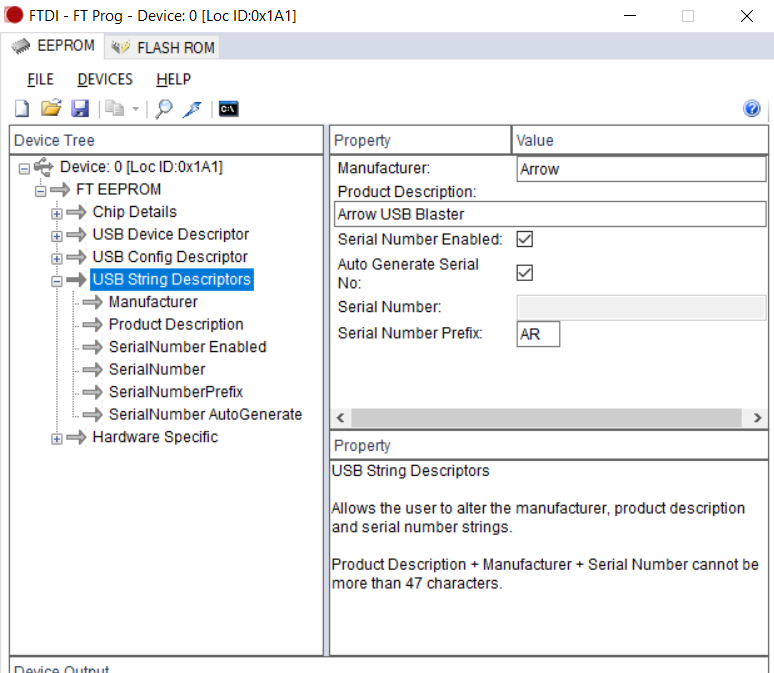The width and height of the screenshot is (774, 673).
Task: Click arrow icon beside USB Config Descriptor
Action: (76, 257)
